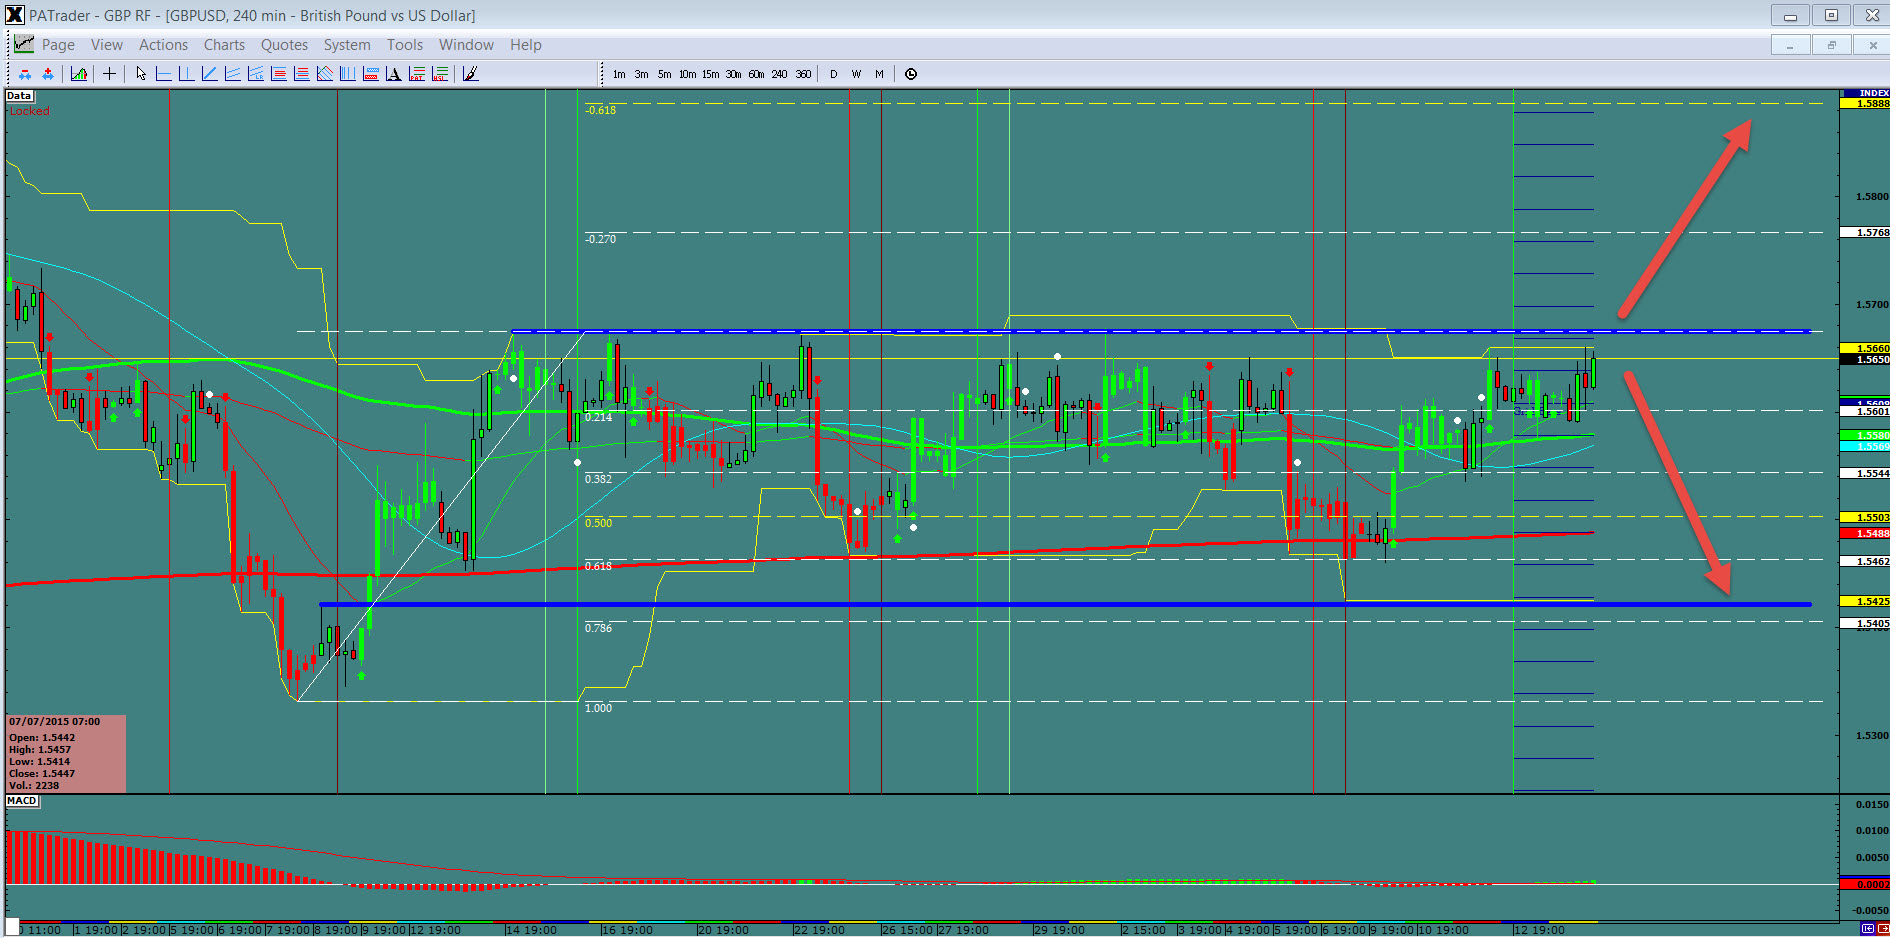
Task: Open the View menu
Action: [x=107, y=45]
